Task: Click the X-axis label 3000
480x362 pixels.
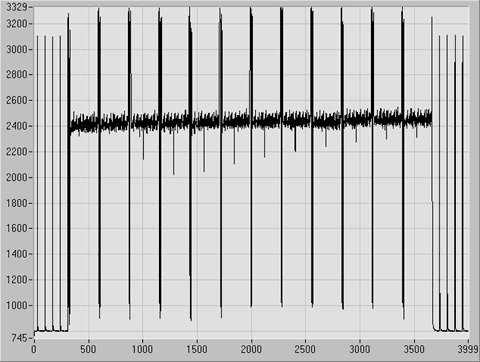Action: (360, 349)
